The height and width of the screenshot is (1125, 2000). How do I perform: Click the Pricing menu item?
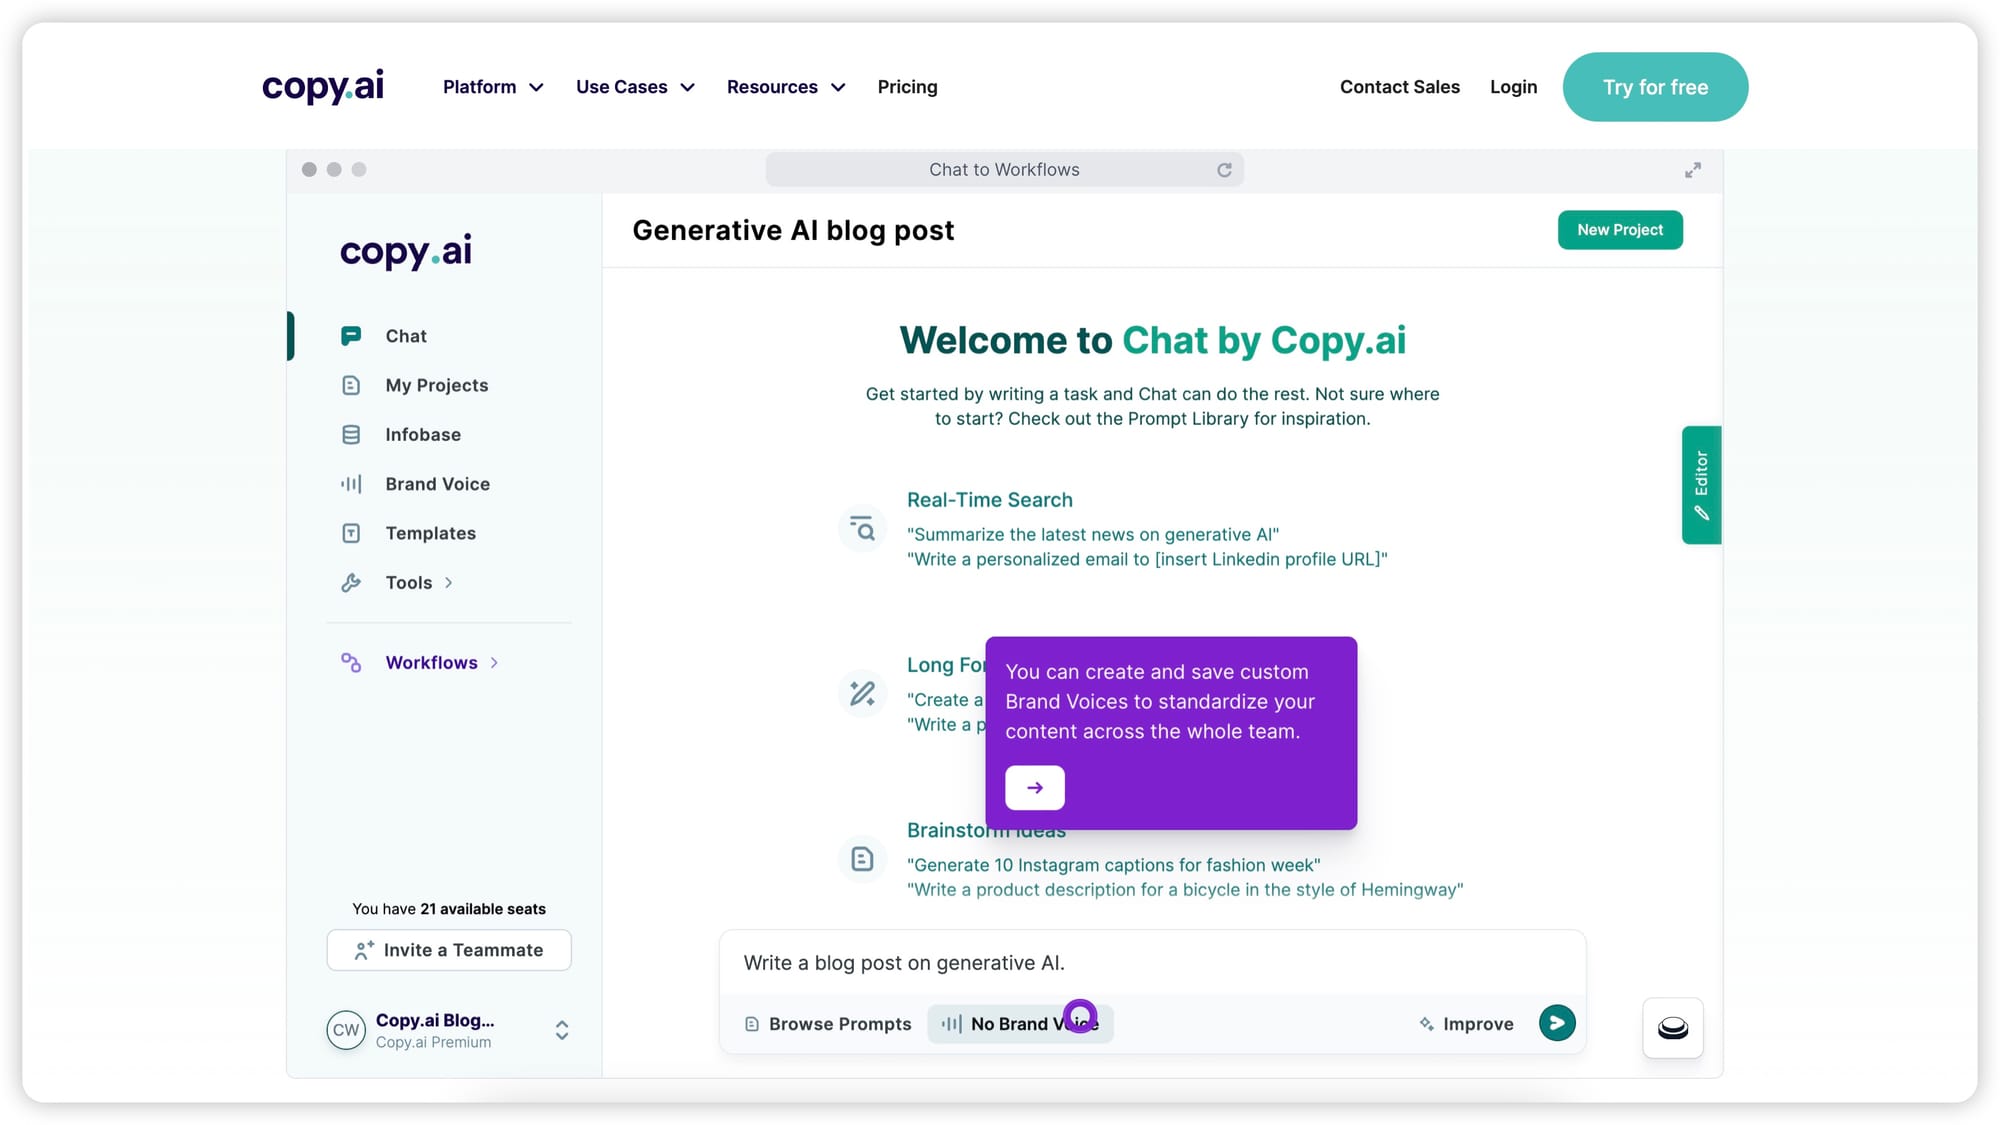click(907, 87)
